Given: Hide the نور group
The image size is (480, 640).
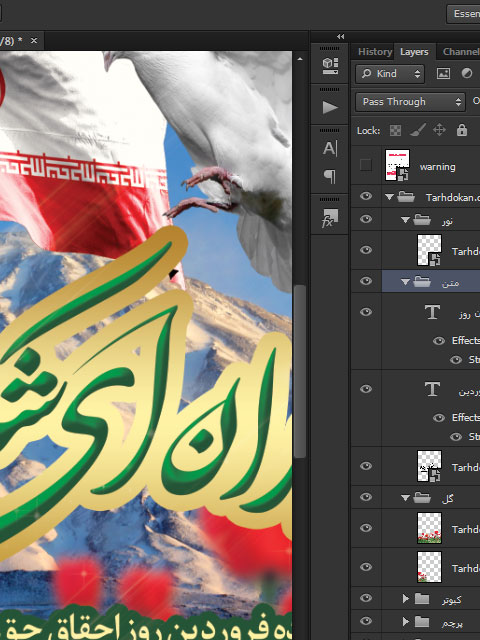Looking at the screenshot, I should coord(366,219).
